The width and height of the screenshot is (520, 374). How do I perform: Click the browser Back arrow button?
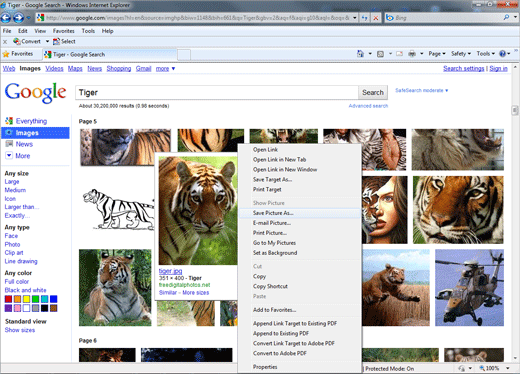pyautogui.click(x=6, y=18)
